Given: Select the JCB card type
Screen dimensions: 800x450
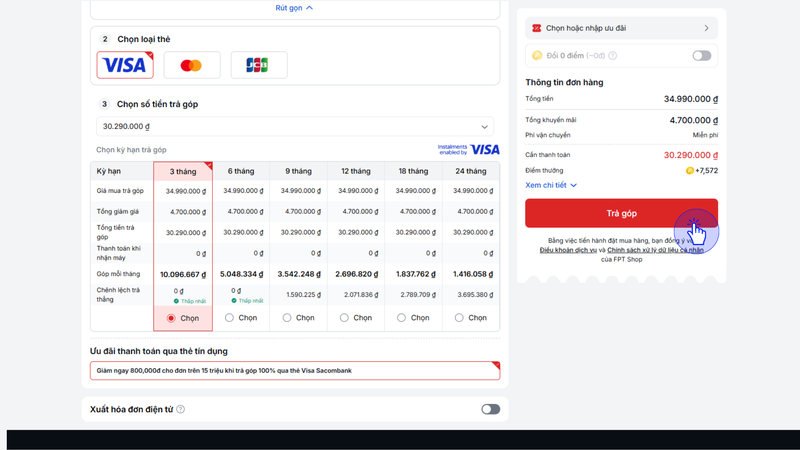Looking at the screenshot, I should [x=259, y=65].
